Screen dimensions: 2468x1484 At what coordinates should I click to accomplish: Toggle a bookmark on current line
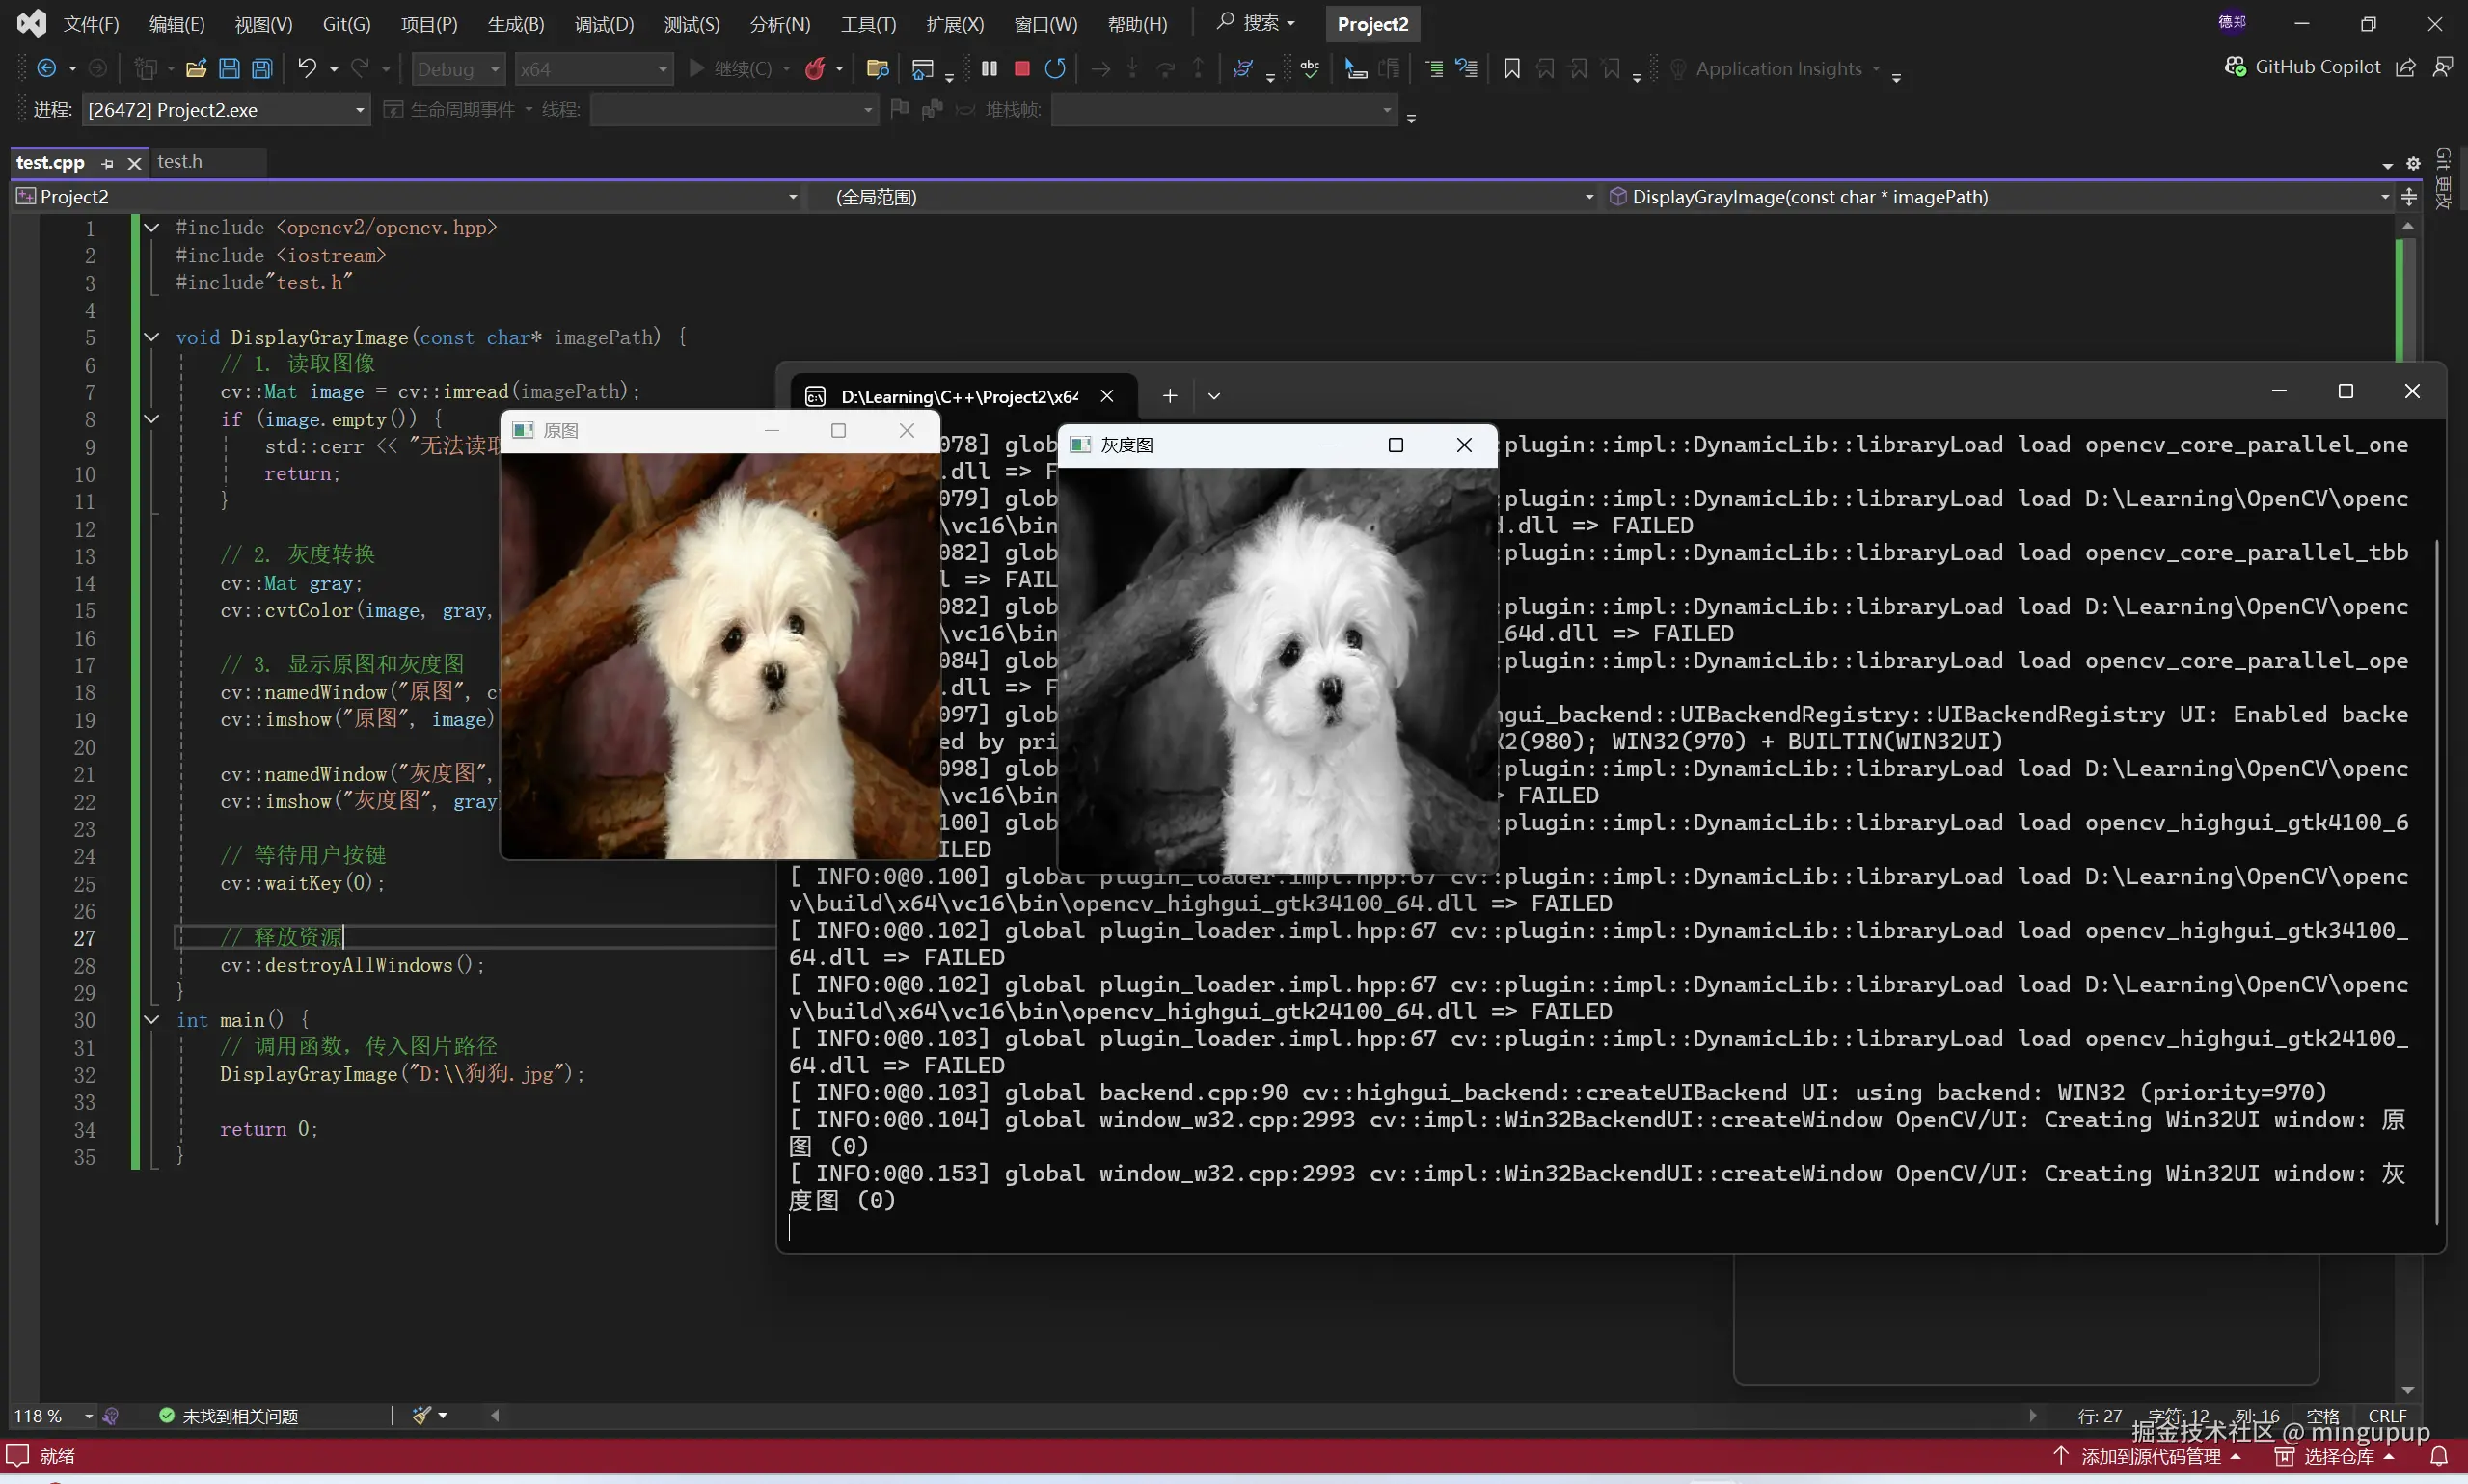tap(1509, 68)
